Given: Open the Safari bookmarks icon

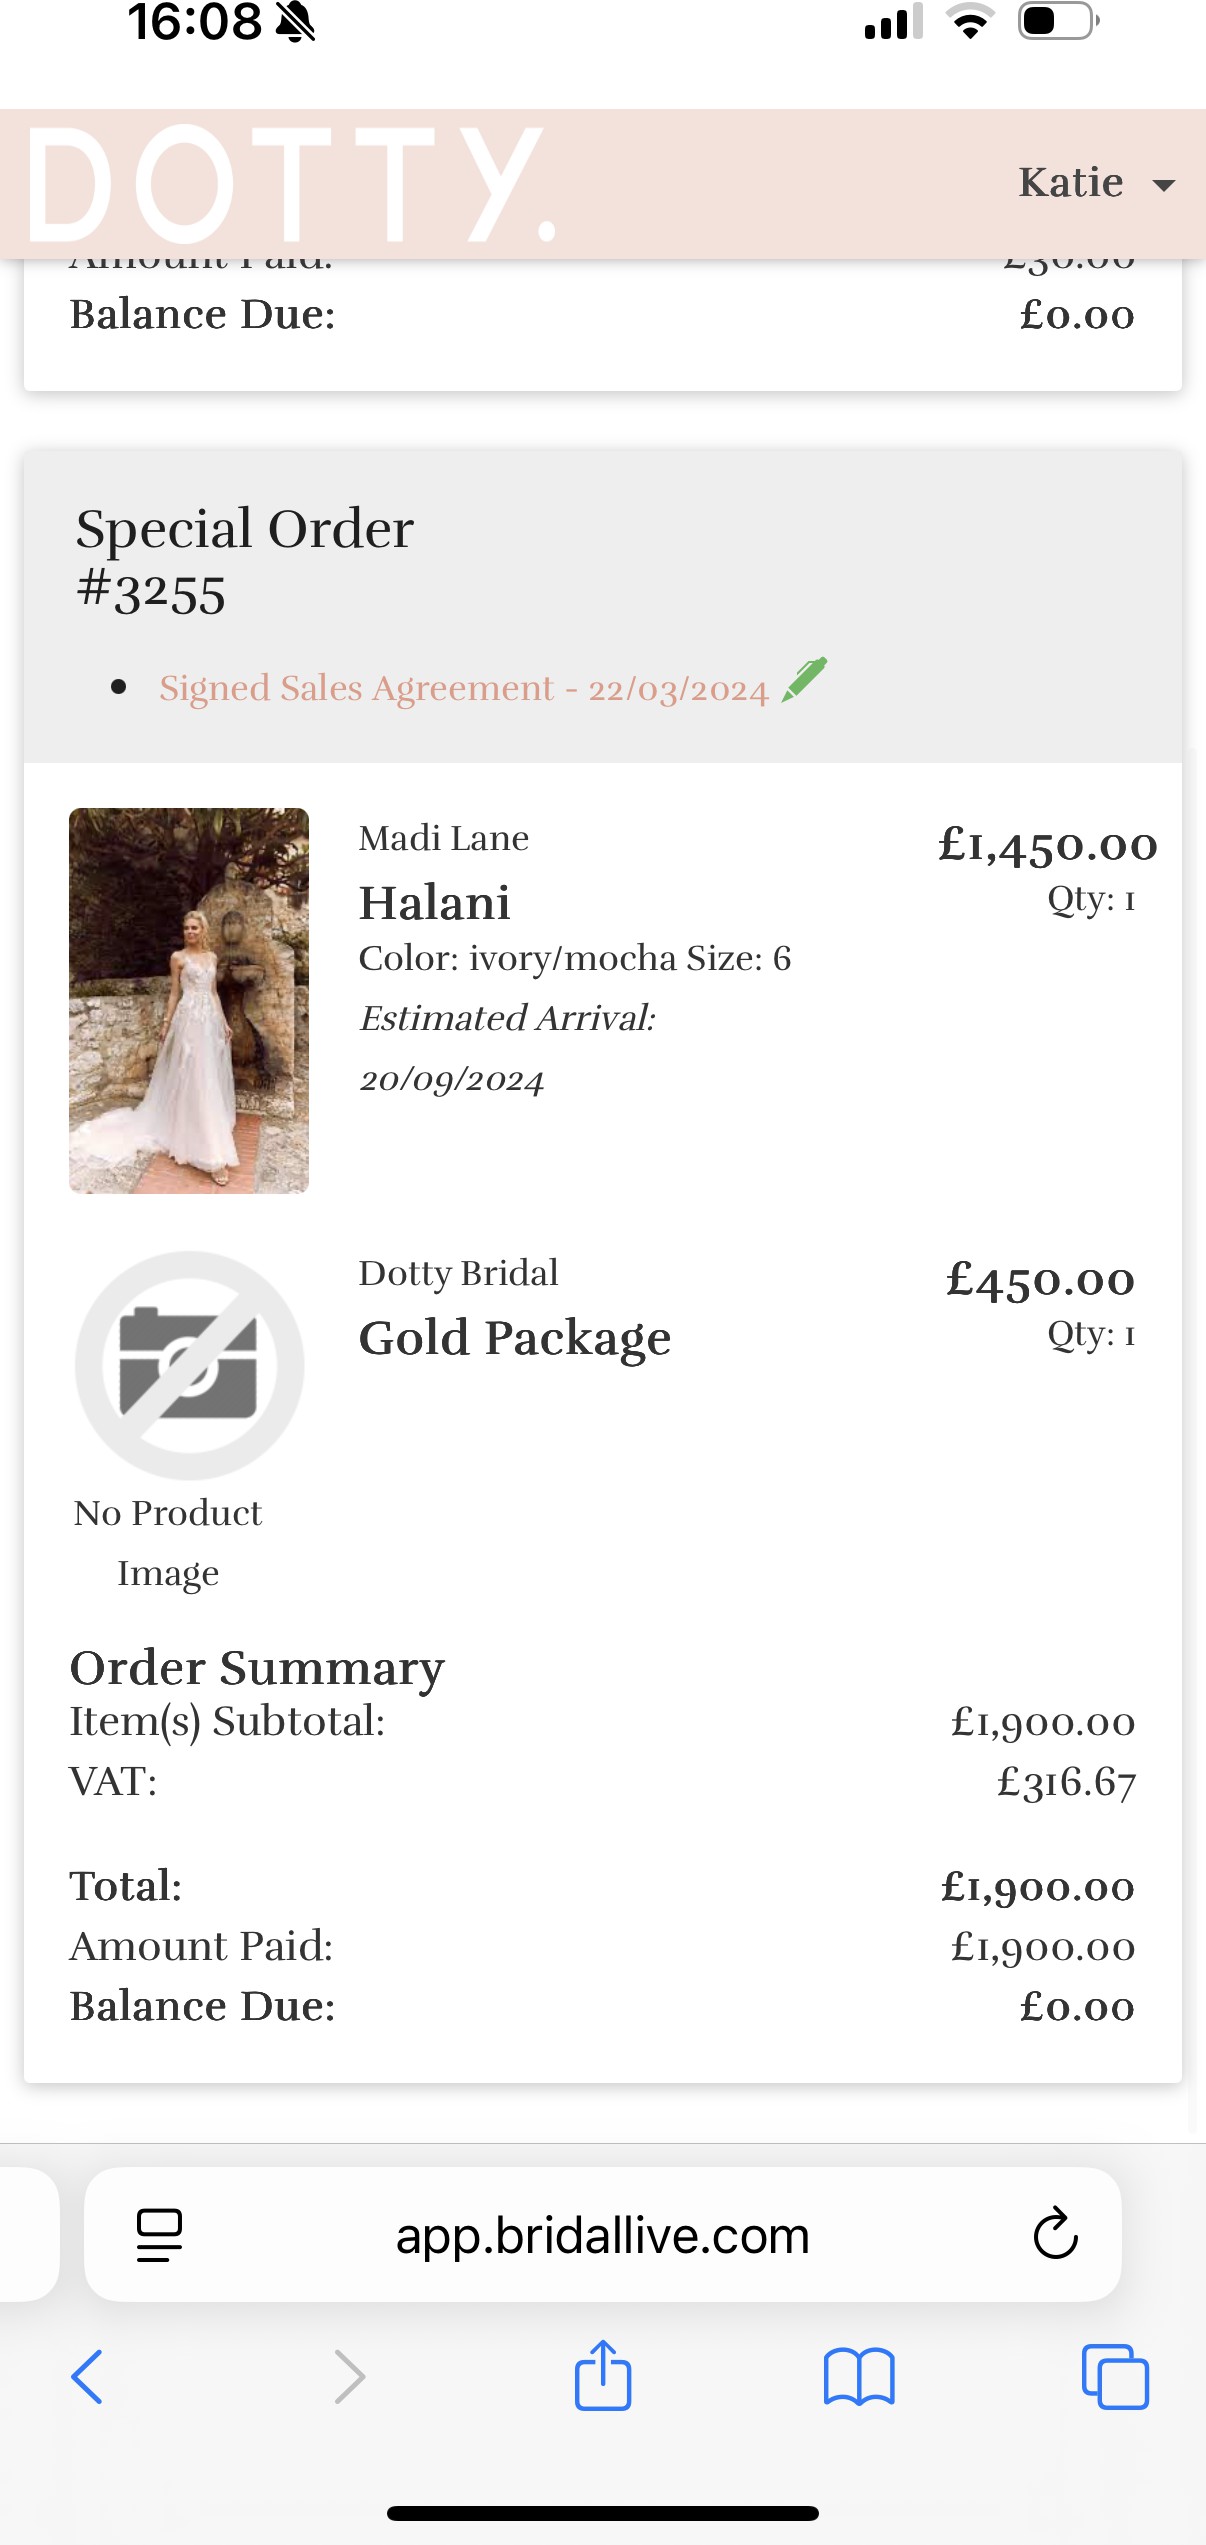Looking at the screenshot, I should pos(859,2376).
